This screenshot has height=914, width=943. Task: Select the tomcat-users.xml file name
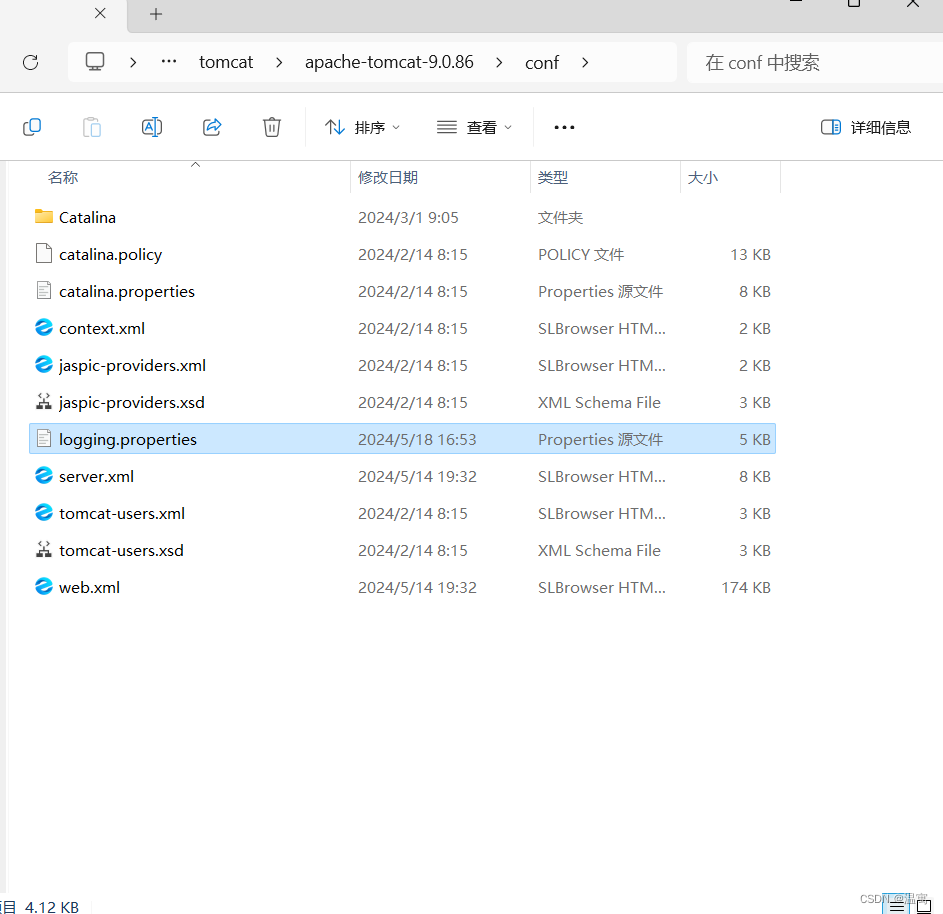(122, 514)
